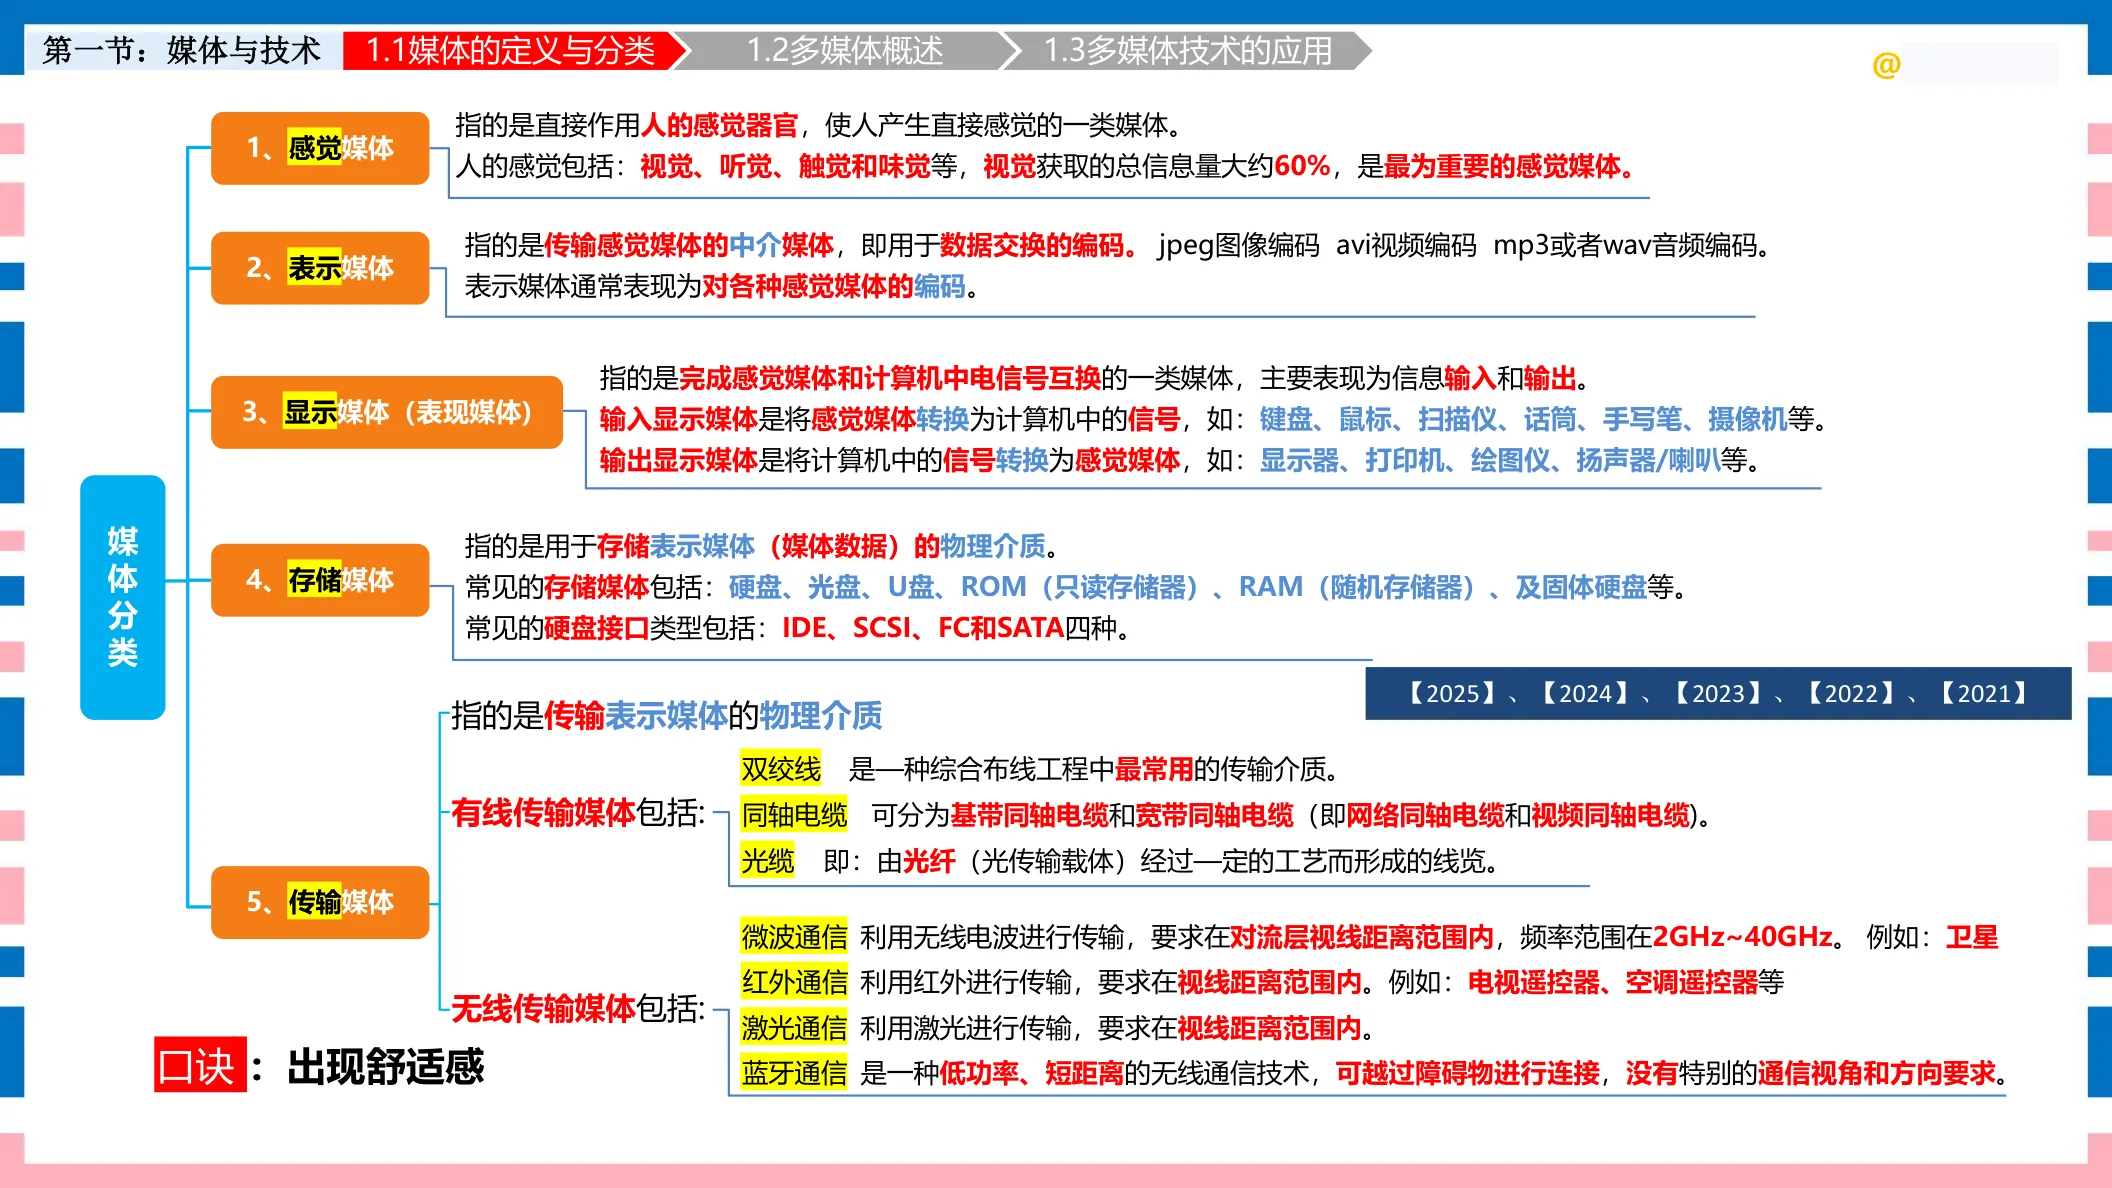The width and height of the screenshot is (2112, 1188).
Task: Click the red 口诀 label box
Action: click(200, 1065)
